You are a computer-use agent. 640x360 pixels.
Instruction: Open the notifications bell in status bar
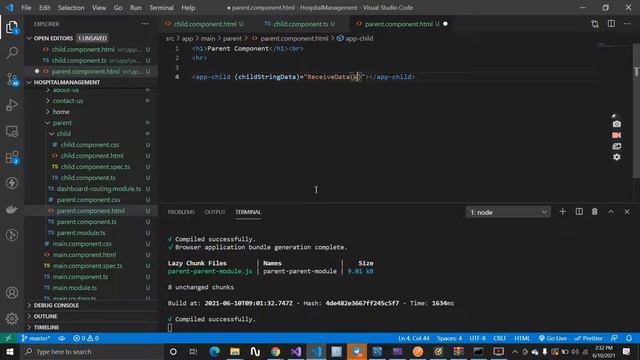(x=629, y=338)
